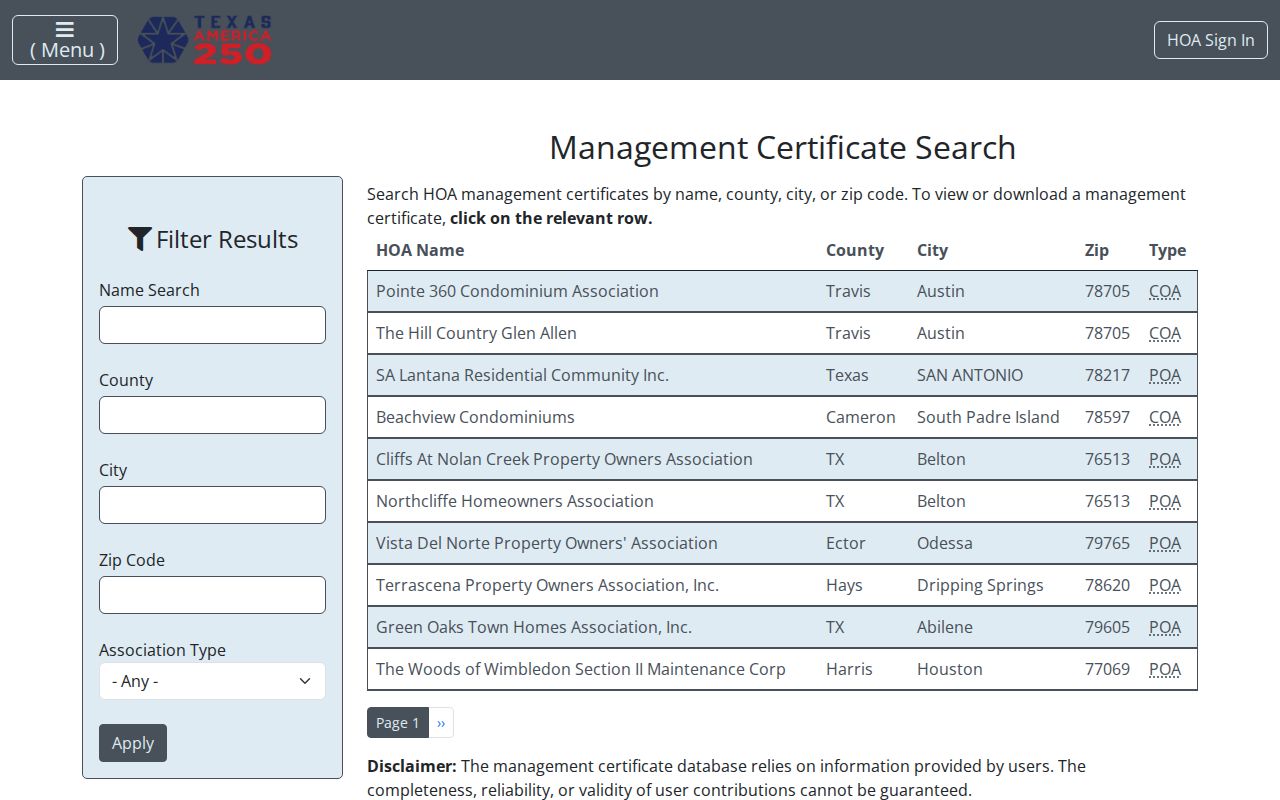1280x800 pixels.
Task: Go to next page arrow
Action: (441, 723)
